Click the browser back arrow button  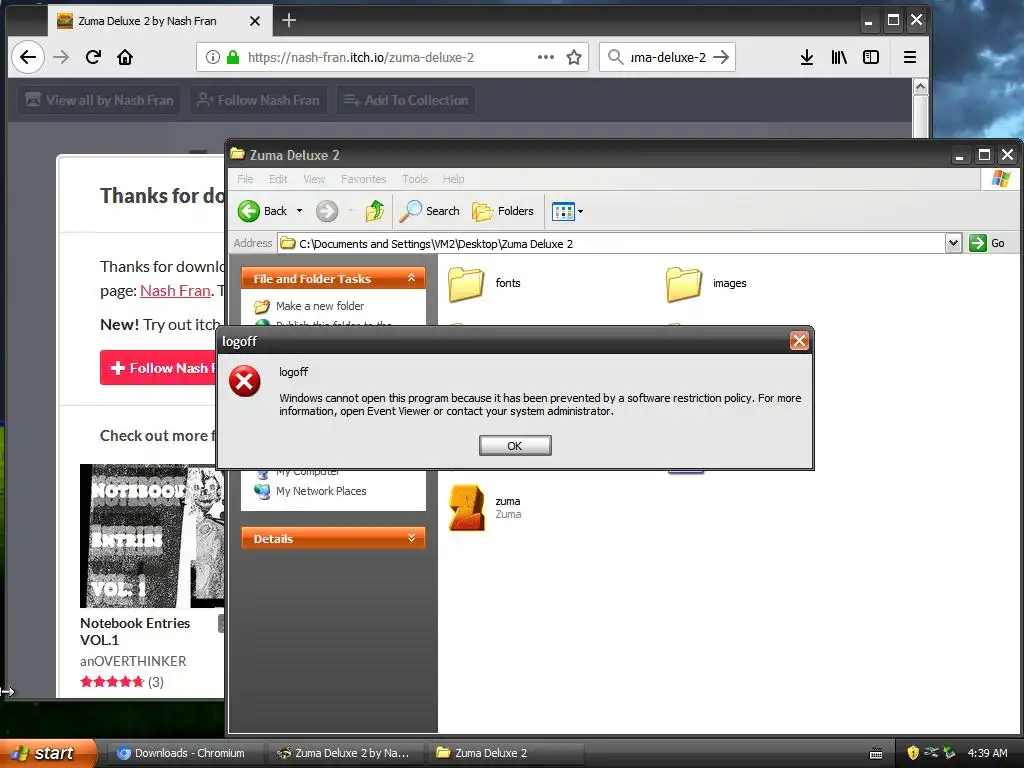click(27, 57)
